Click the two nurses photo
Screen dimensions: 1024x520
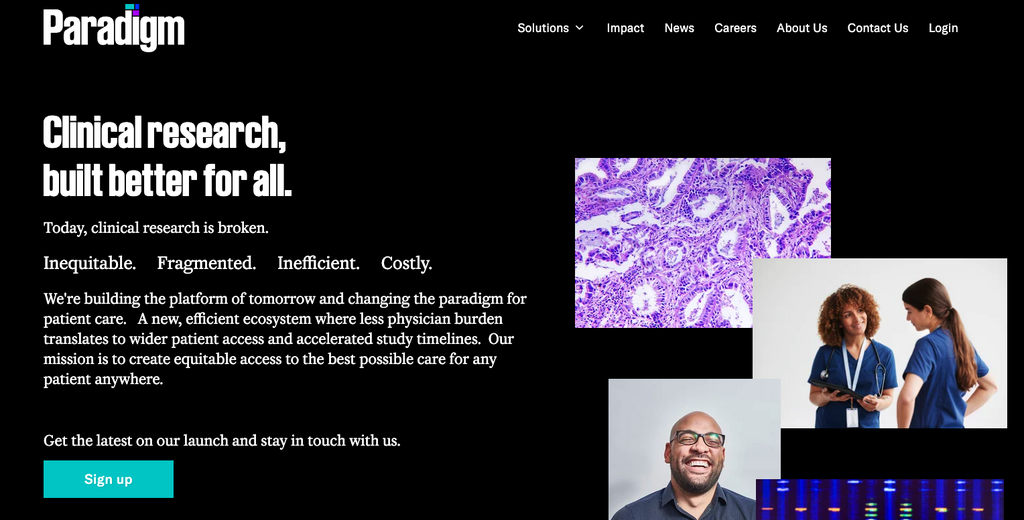(880, 343)
